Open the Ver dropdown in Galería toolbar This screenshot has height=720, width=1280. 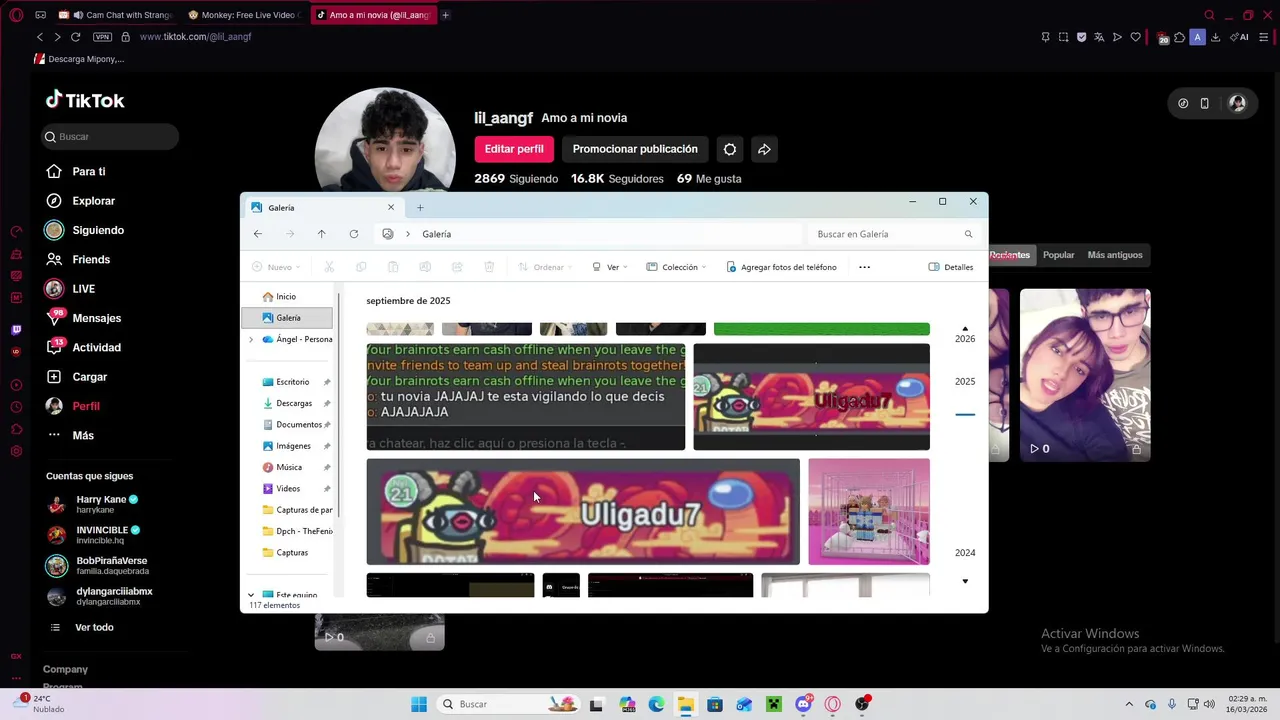click(609, 267)
